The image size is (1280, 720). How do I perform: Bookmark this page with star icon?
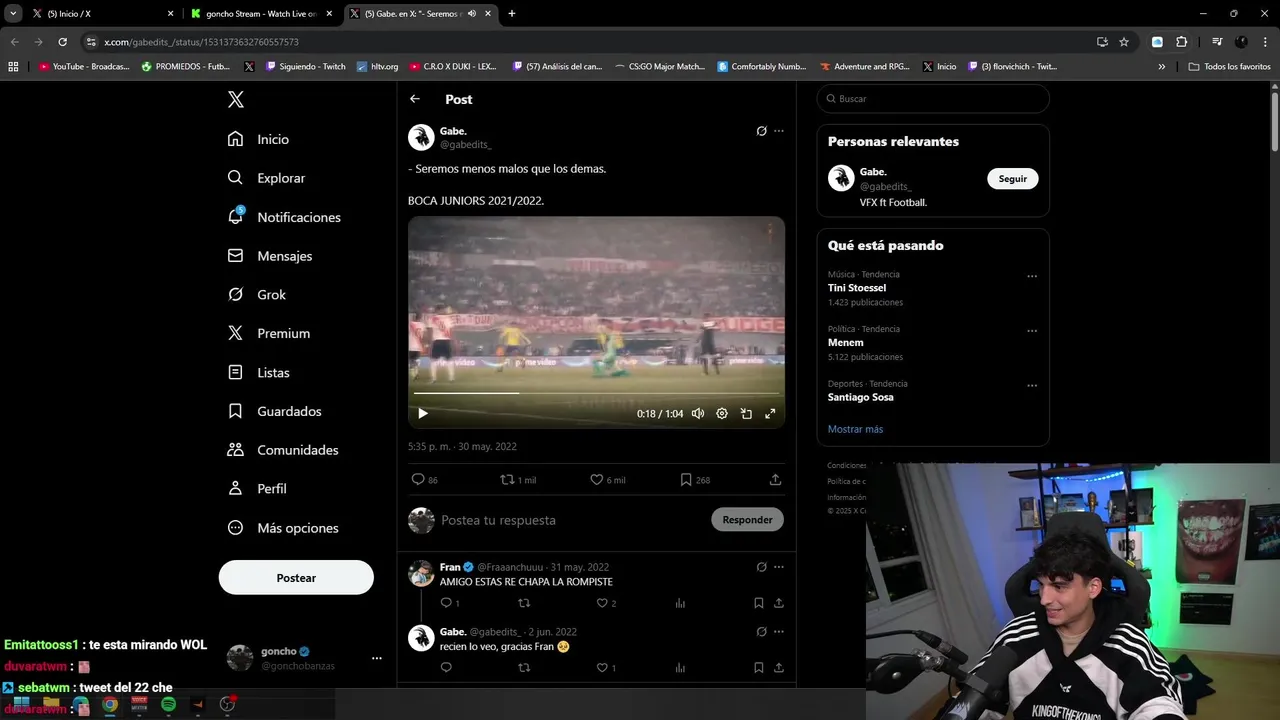coord(1124,42)
